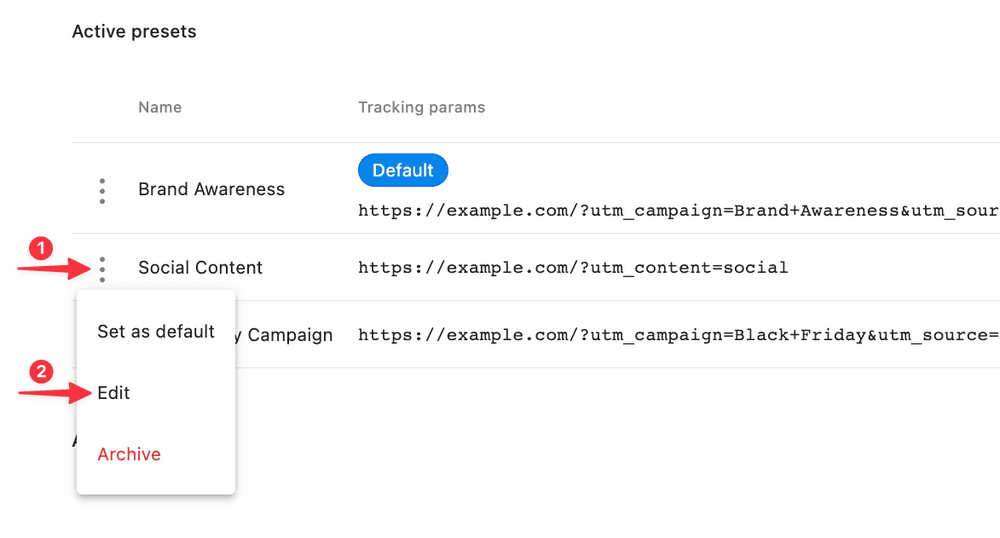Click the partially hidden Campaign preset name
Viewport: 1000px width, 538px height.
pos(288,335)
